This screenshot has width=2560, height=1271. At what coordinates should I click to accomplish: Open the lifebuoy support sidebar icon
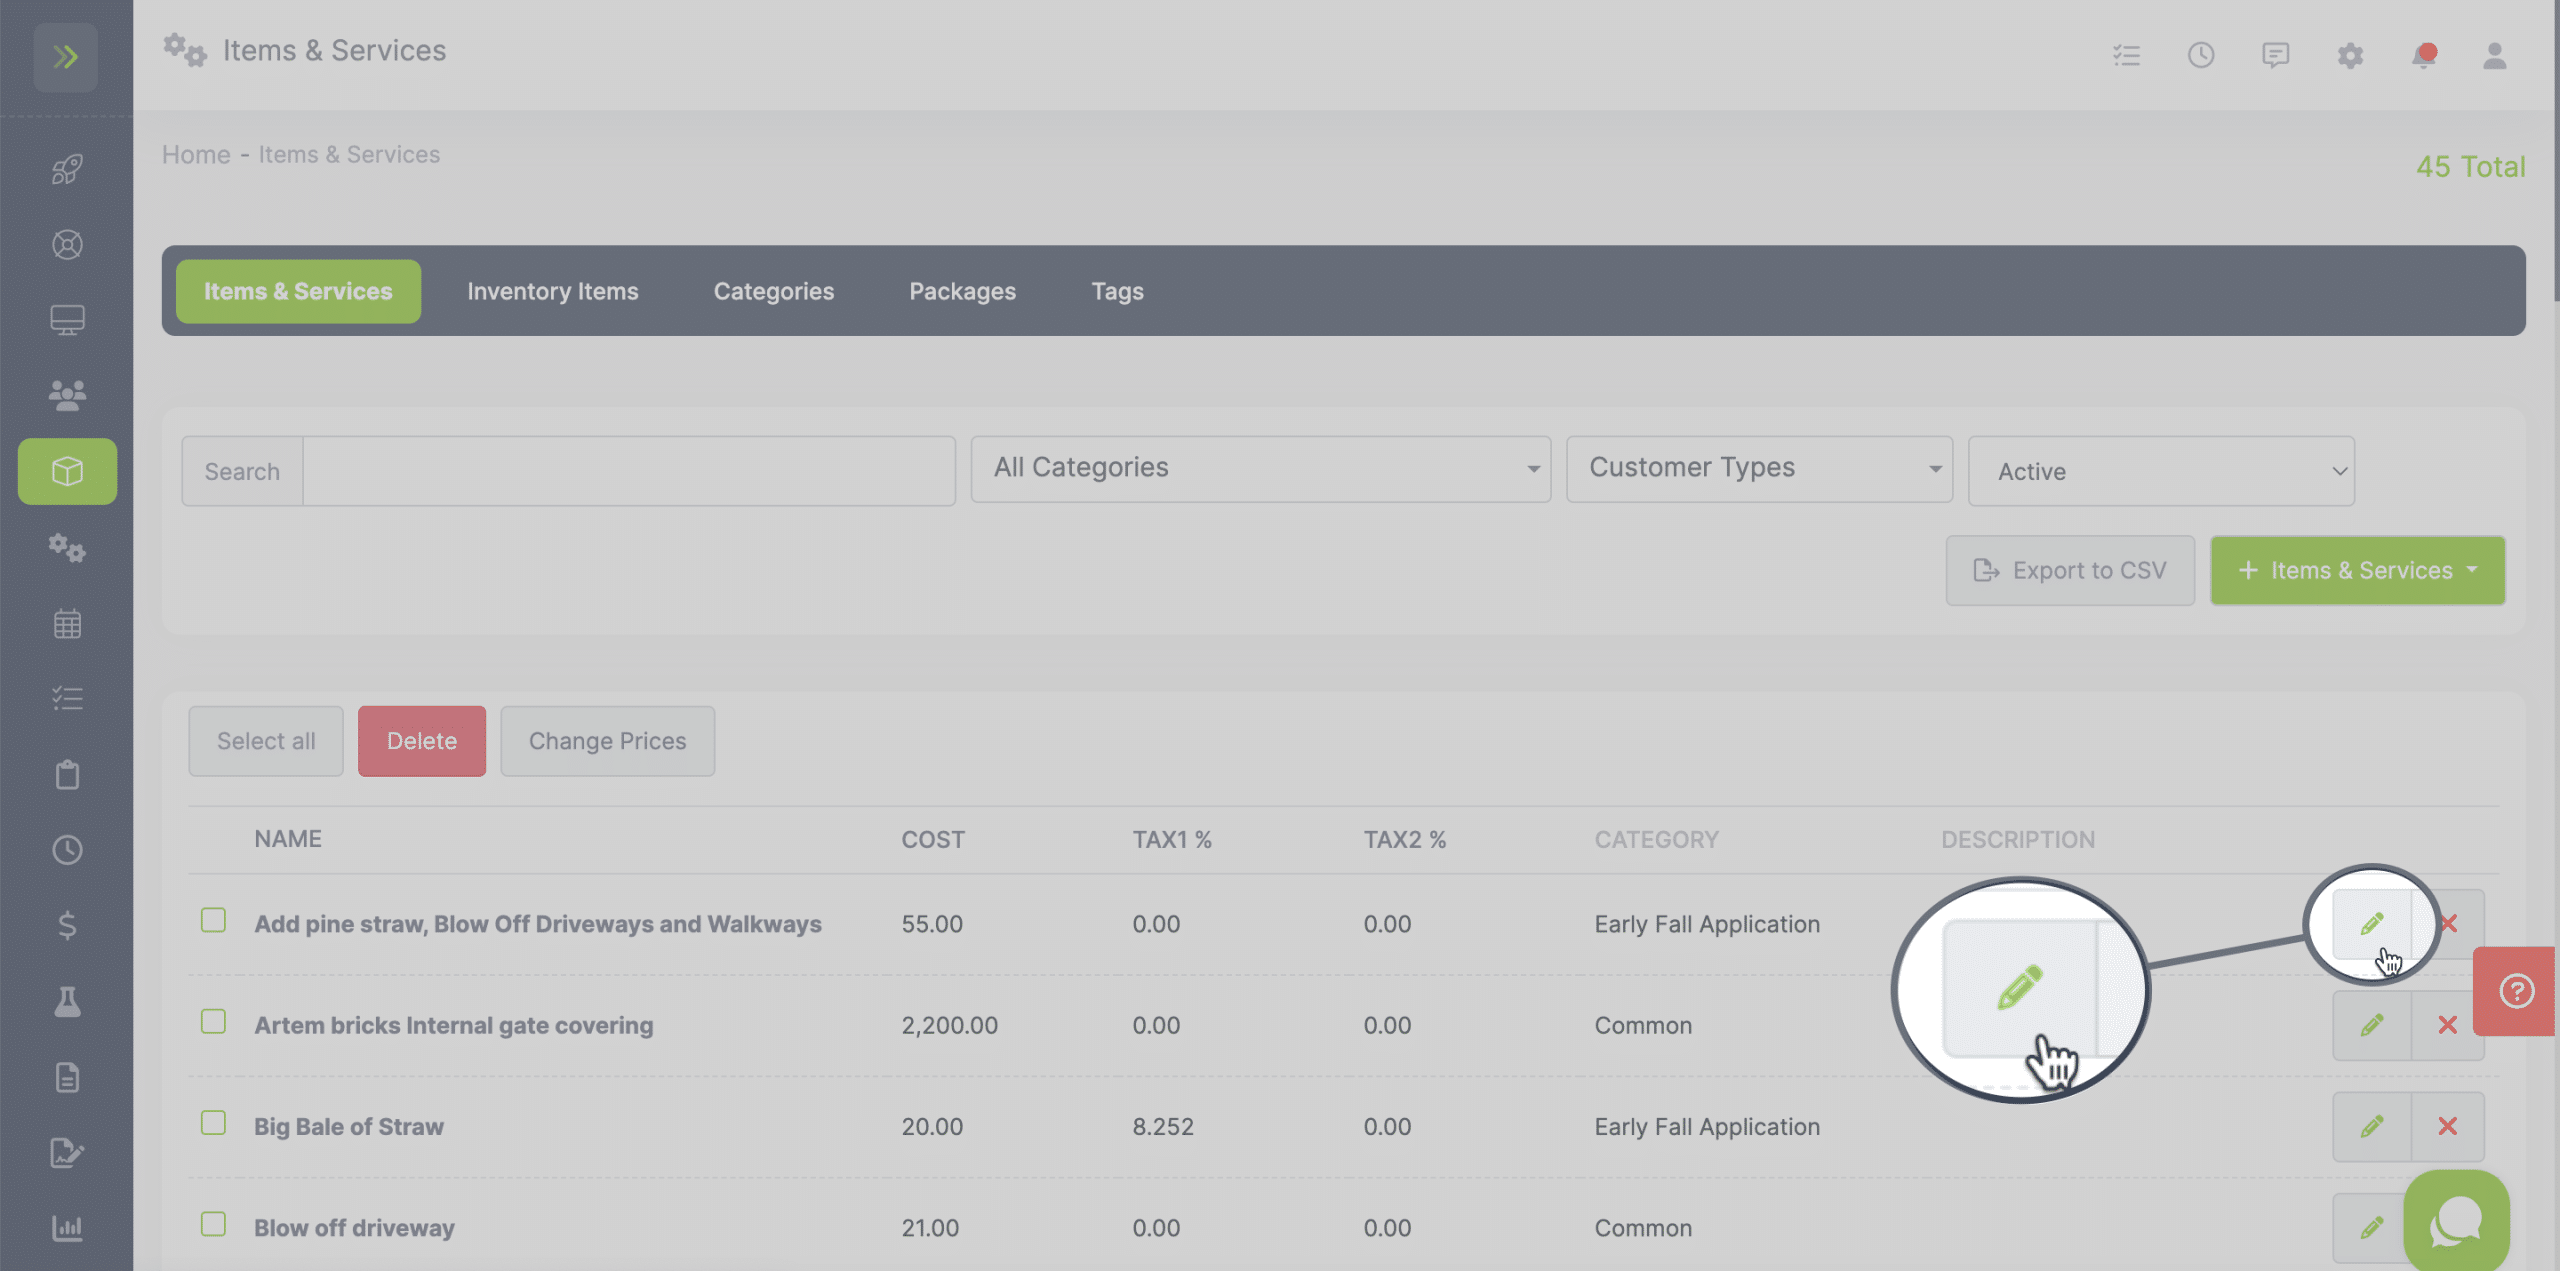pyautogui.click(x=67, y=245)
